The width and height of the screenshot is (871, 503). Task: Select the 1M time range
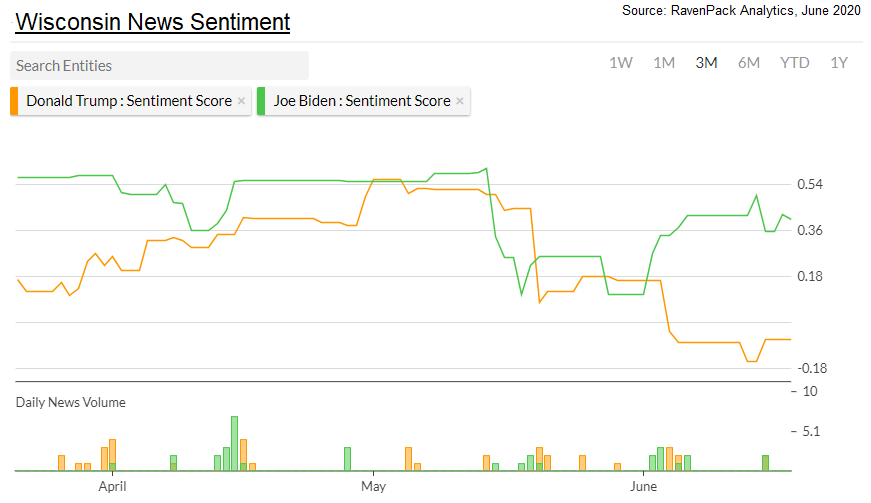click(x=664, y=63)
